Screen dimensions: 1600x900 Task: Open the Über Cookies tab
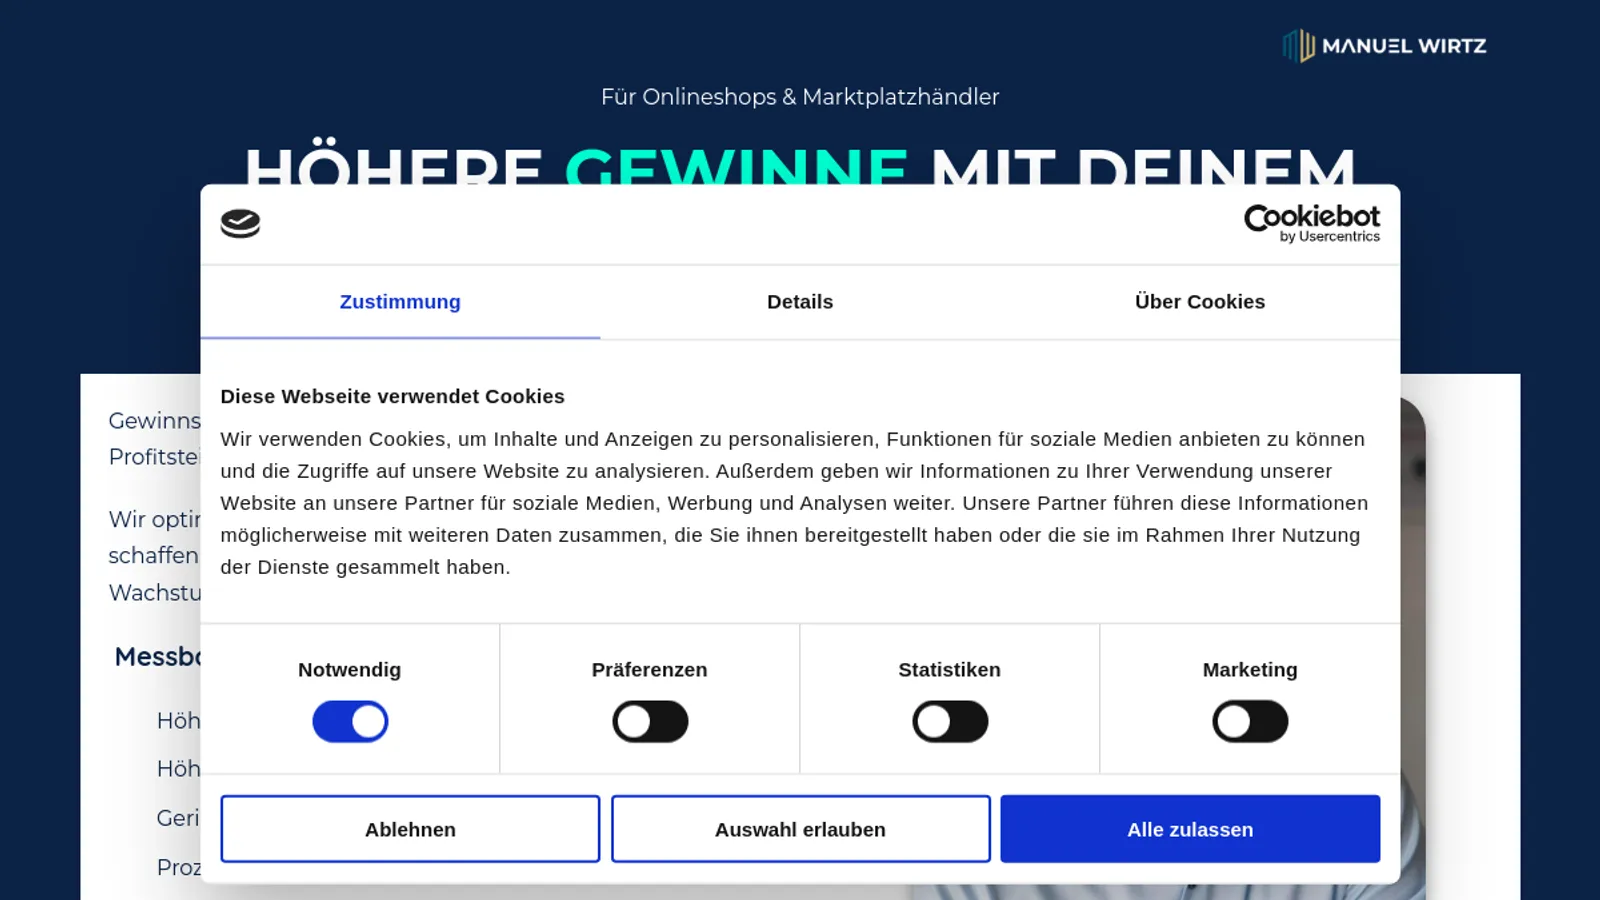pyautogui.click(x=1200, y=302)
